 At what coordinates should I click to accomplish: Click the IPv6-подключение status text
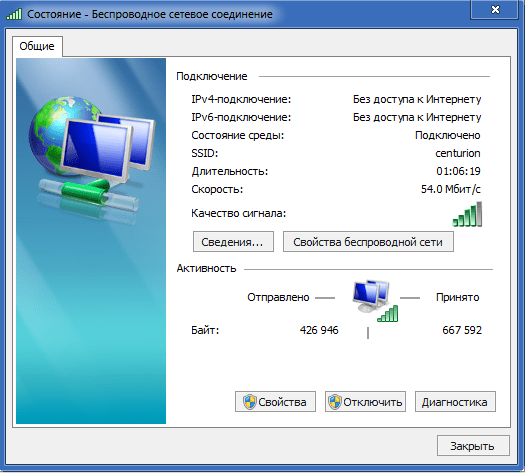[x=417, y=117]
